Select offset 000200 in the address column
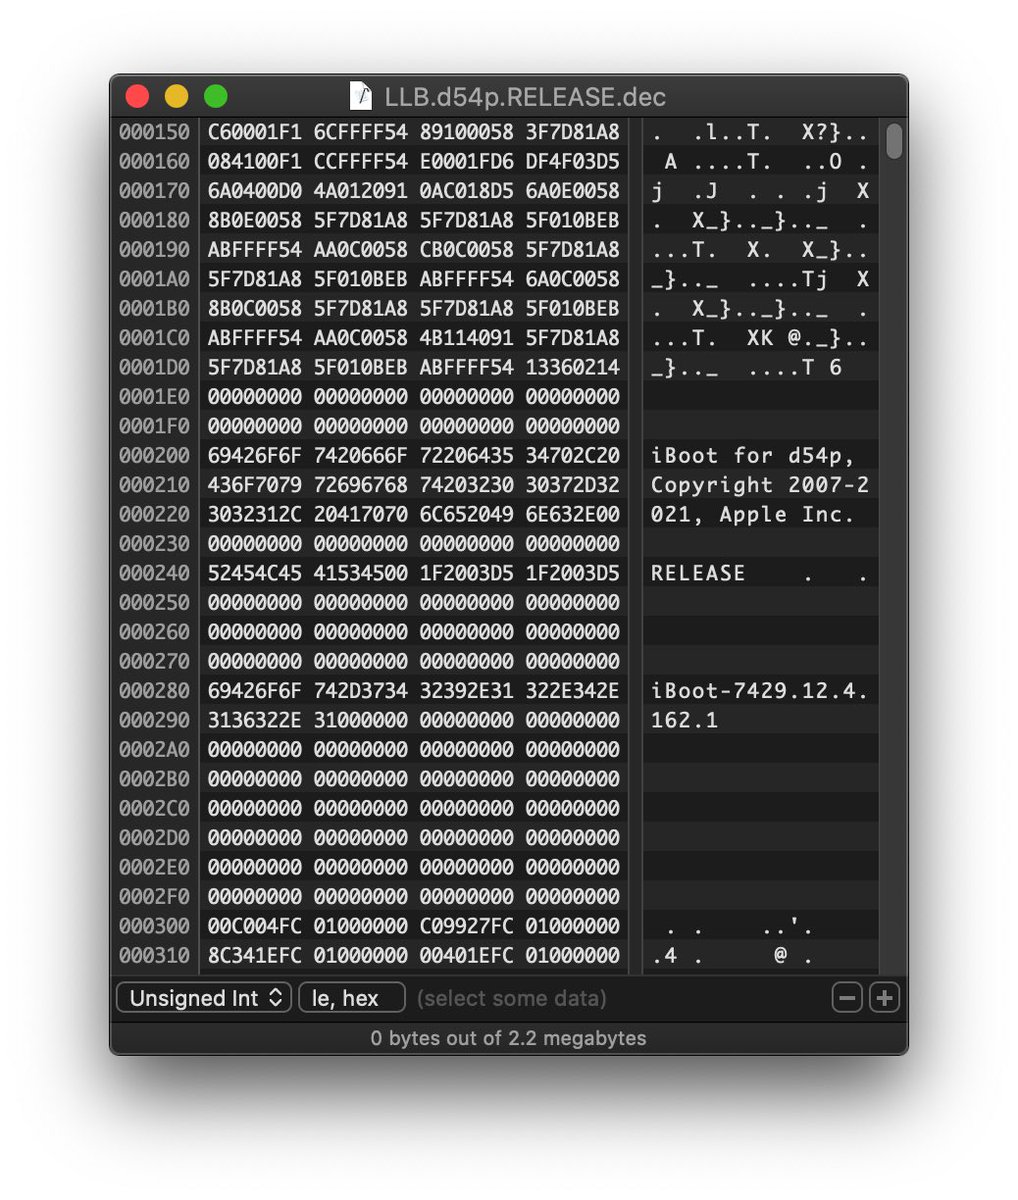 (x=154, y=456)
